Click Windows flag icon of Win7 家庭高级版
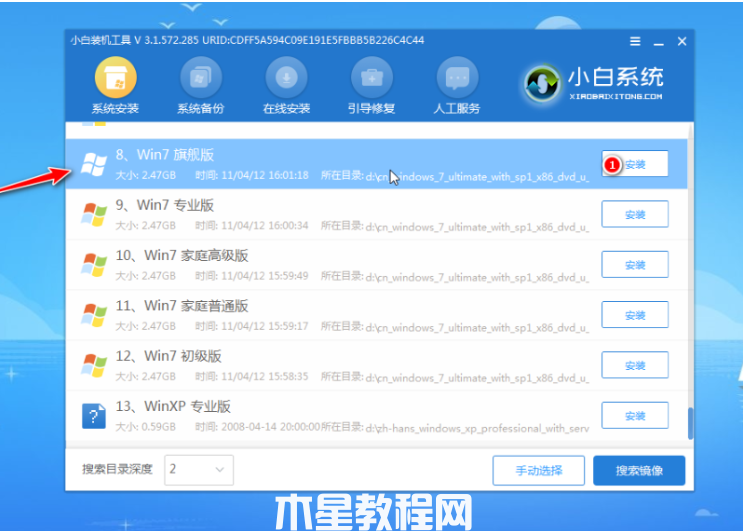743x531 pixels. coord(94,265)
